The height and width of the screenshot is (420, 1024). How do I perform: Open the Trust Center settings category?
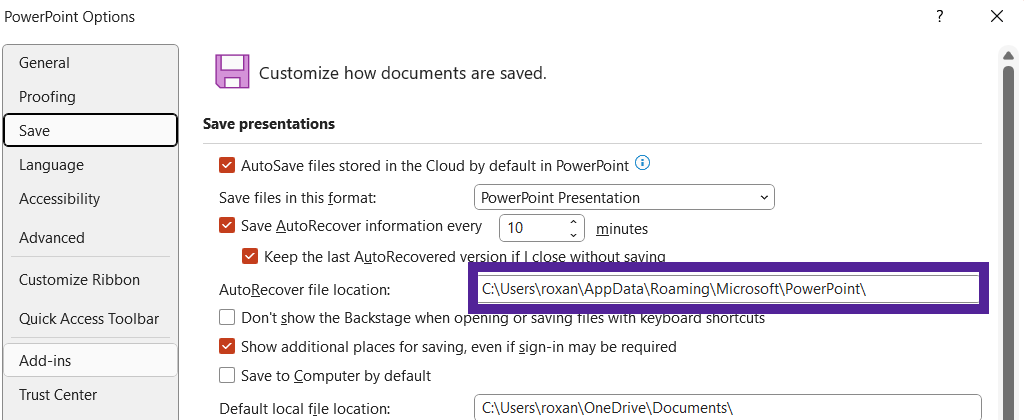coord(58,395)
